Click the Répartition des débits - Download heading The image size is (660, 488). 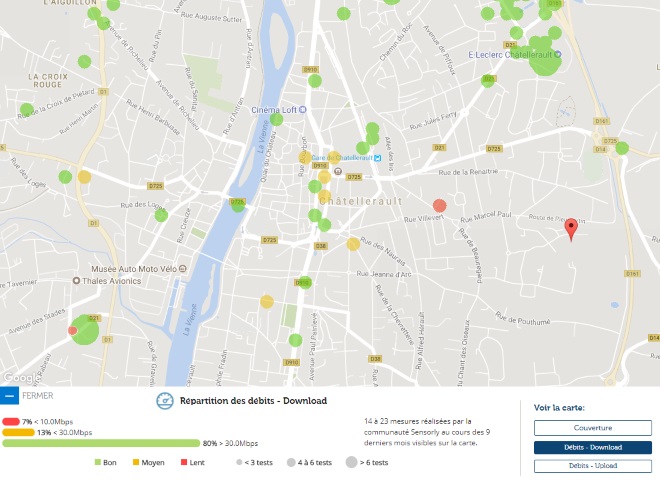[253, 401]
